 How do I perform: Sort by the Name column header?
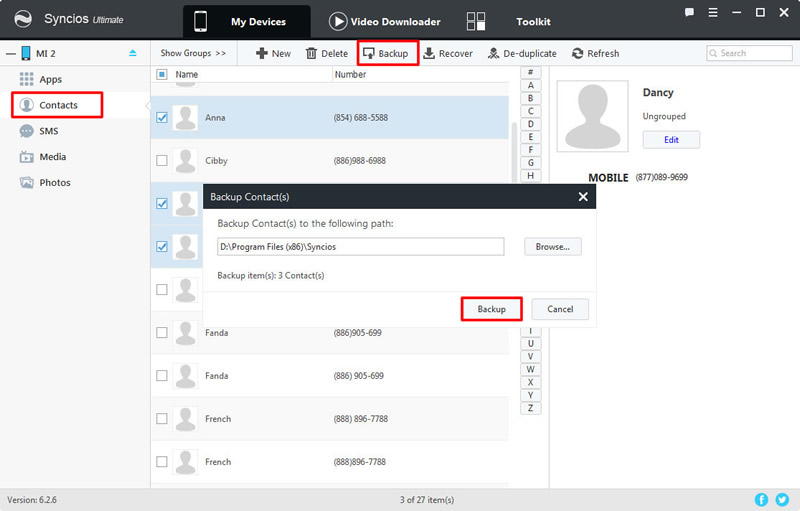pyautogui.click(x=187, y=74)
